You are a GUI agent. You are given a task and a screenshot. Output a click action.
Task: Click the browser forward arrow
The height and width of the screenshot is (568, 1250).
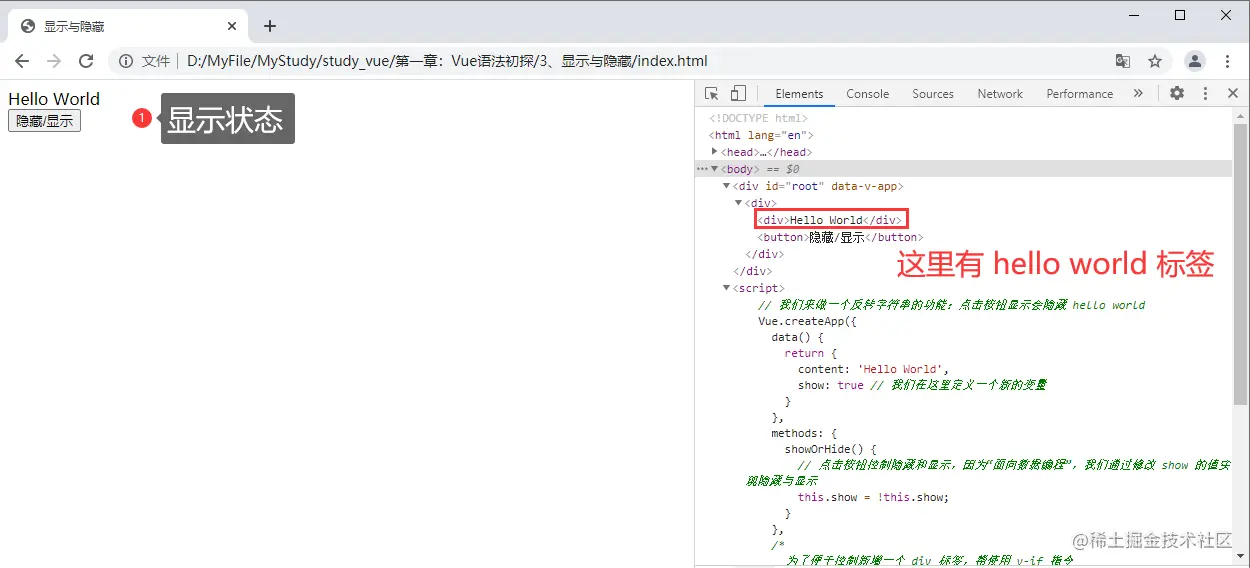[54, 61]
